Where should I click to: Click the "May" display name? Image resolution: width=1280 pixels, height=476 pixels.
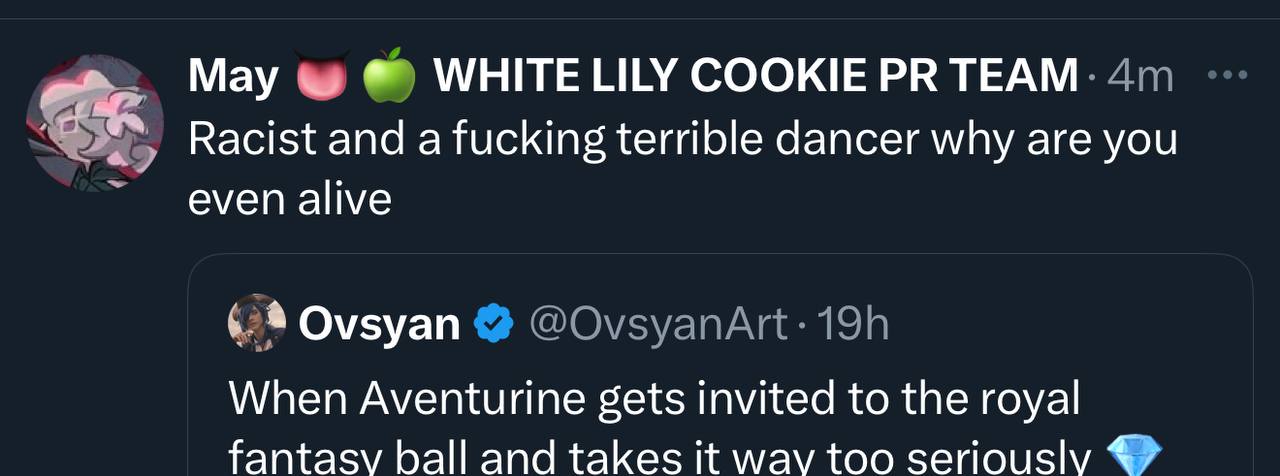pos(233,77)
